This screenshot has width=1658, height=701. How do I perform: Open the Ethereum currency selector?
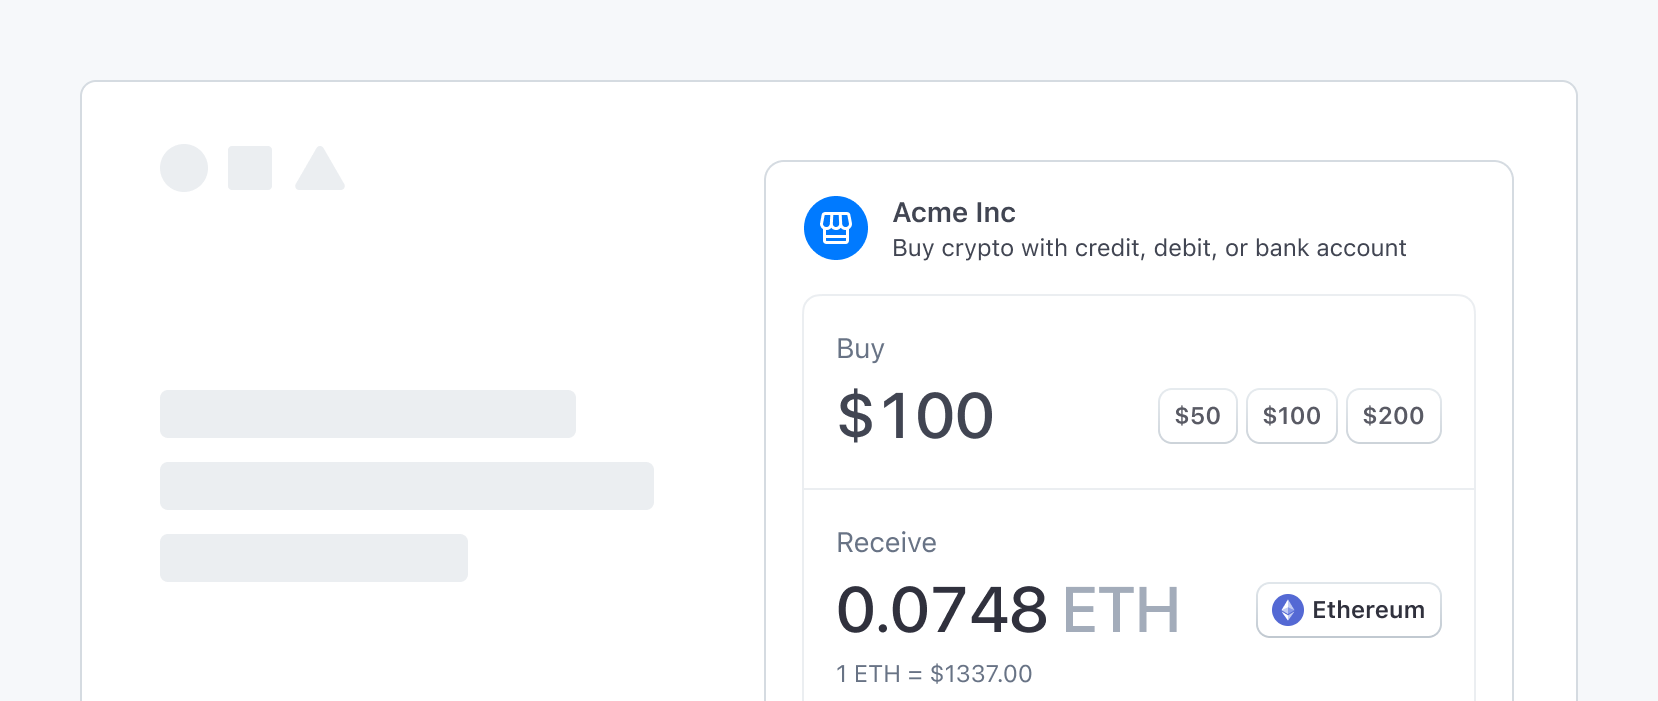(1349, 610)
